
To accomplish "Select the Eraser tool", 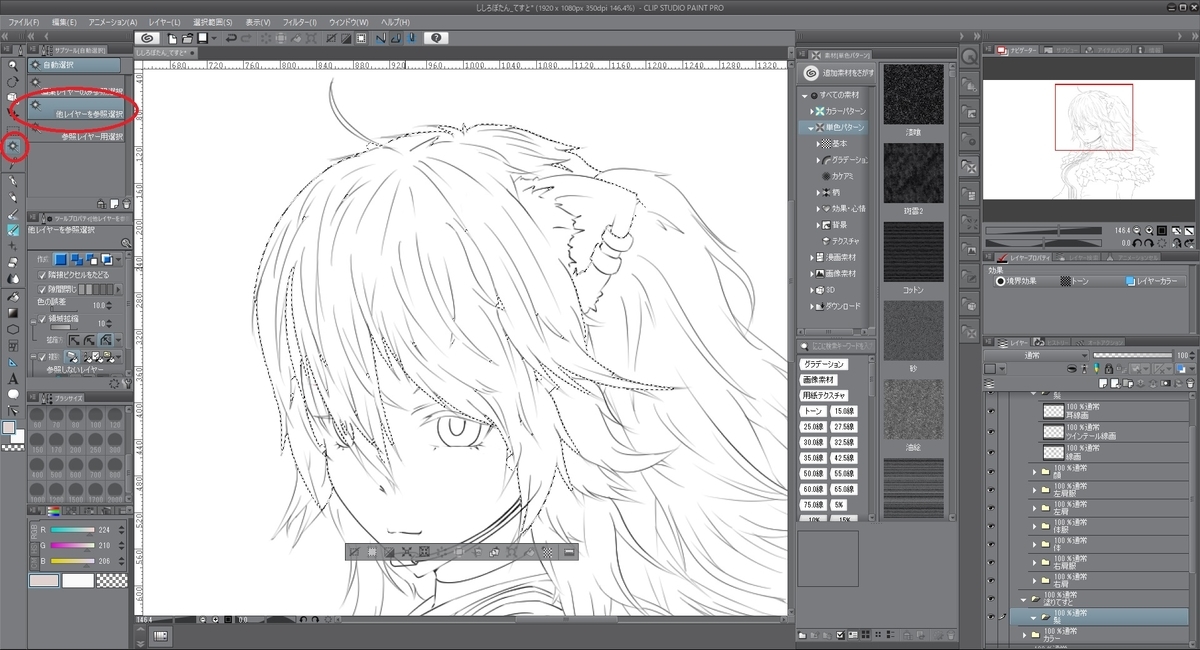I will (x=13, y=263).
